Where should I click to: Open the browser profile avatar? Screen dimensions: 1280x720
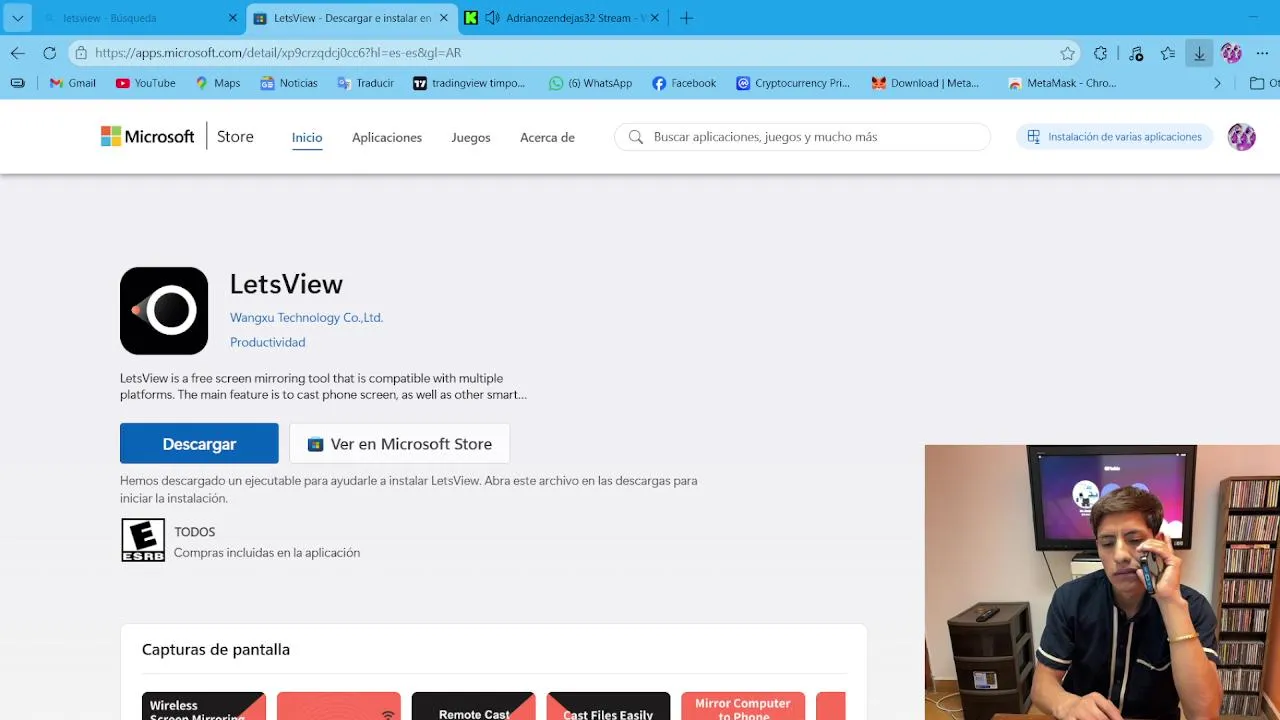click(1231, 53)
